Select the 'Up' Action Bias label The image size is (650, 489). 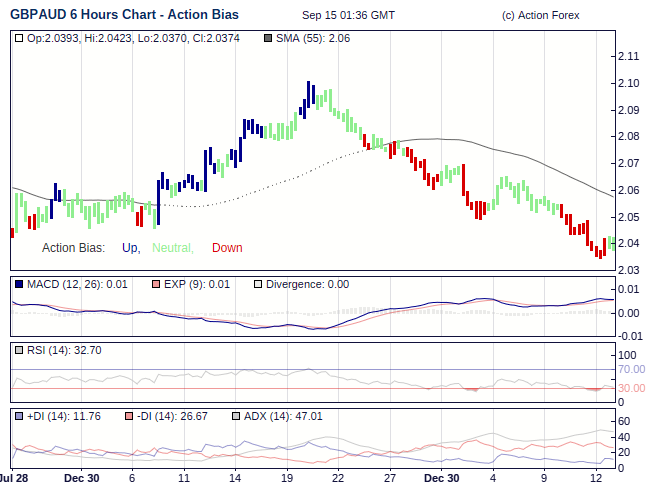point(130,248)
